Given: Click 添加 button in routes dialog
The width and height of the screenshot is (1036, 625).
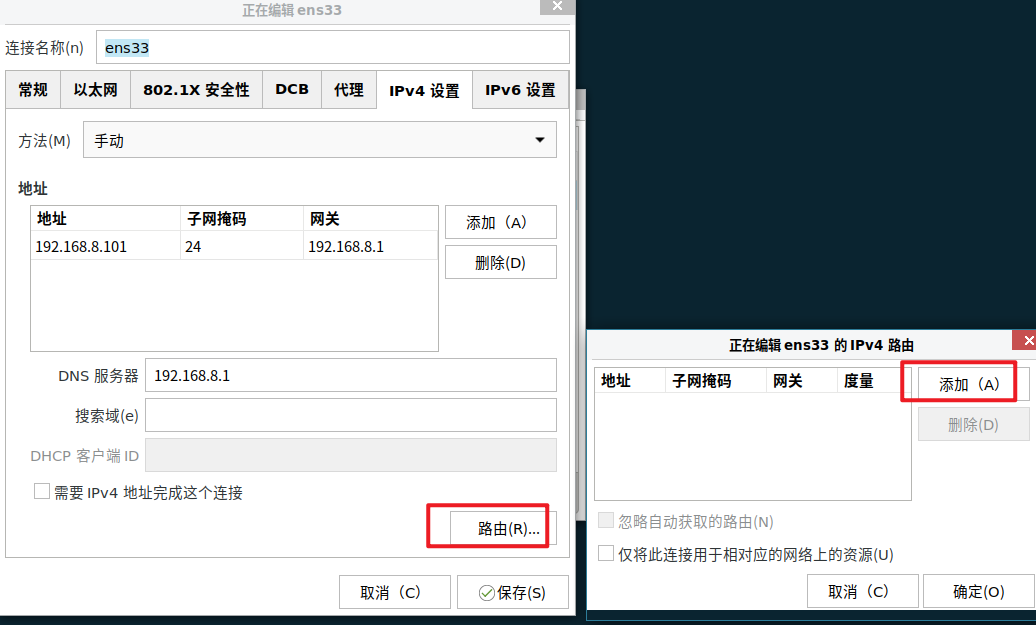Looking at the screenshot, I should click(968, 384).
